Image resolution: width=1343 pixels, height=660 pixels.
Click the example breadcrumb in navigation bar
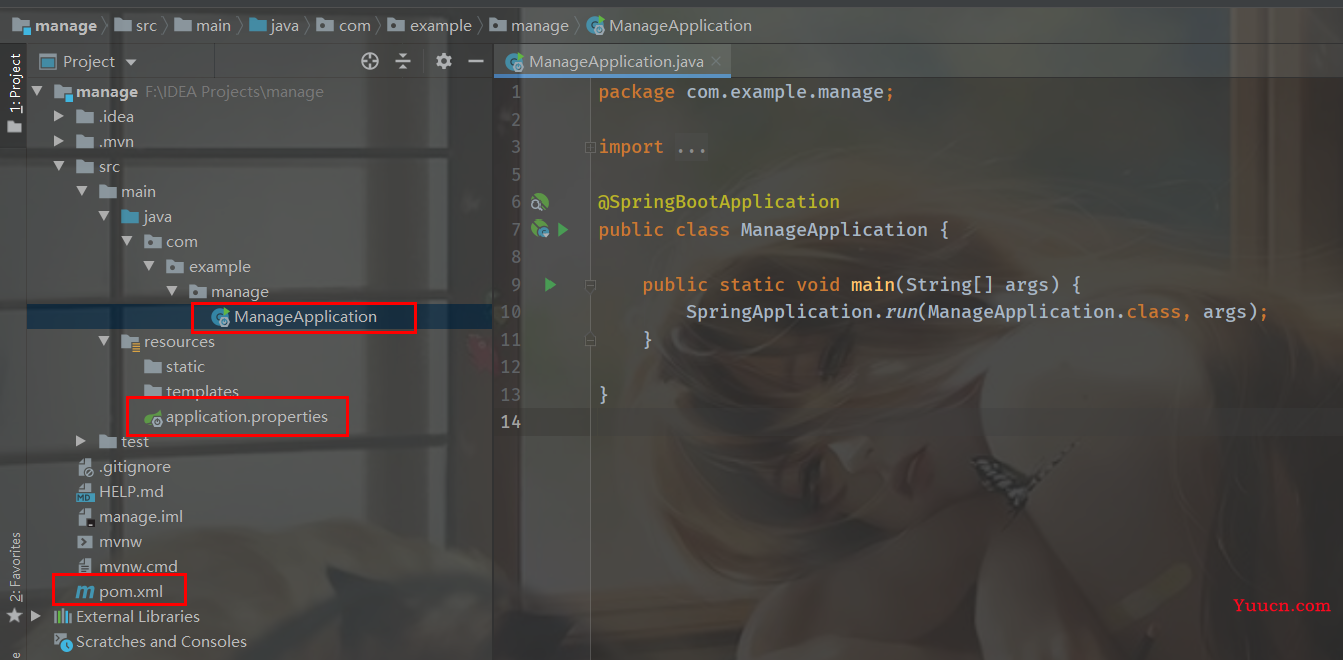(440, 26)
